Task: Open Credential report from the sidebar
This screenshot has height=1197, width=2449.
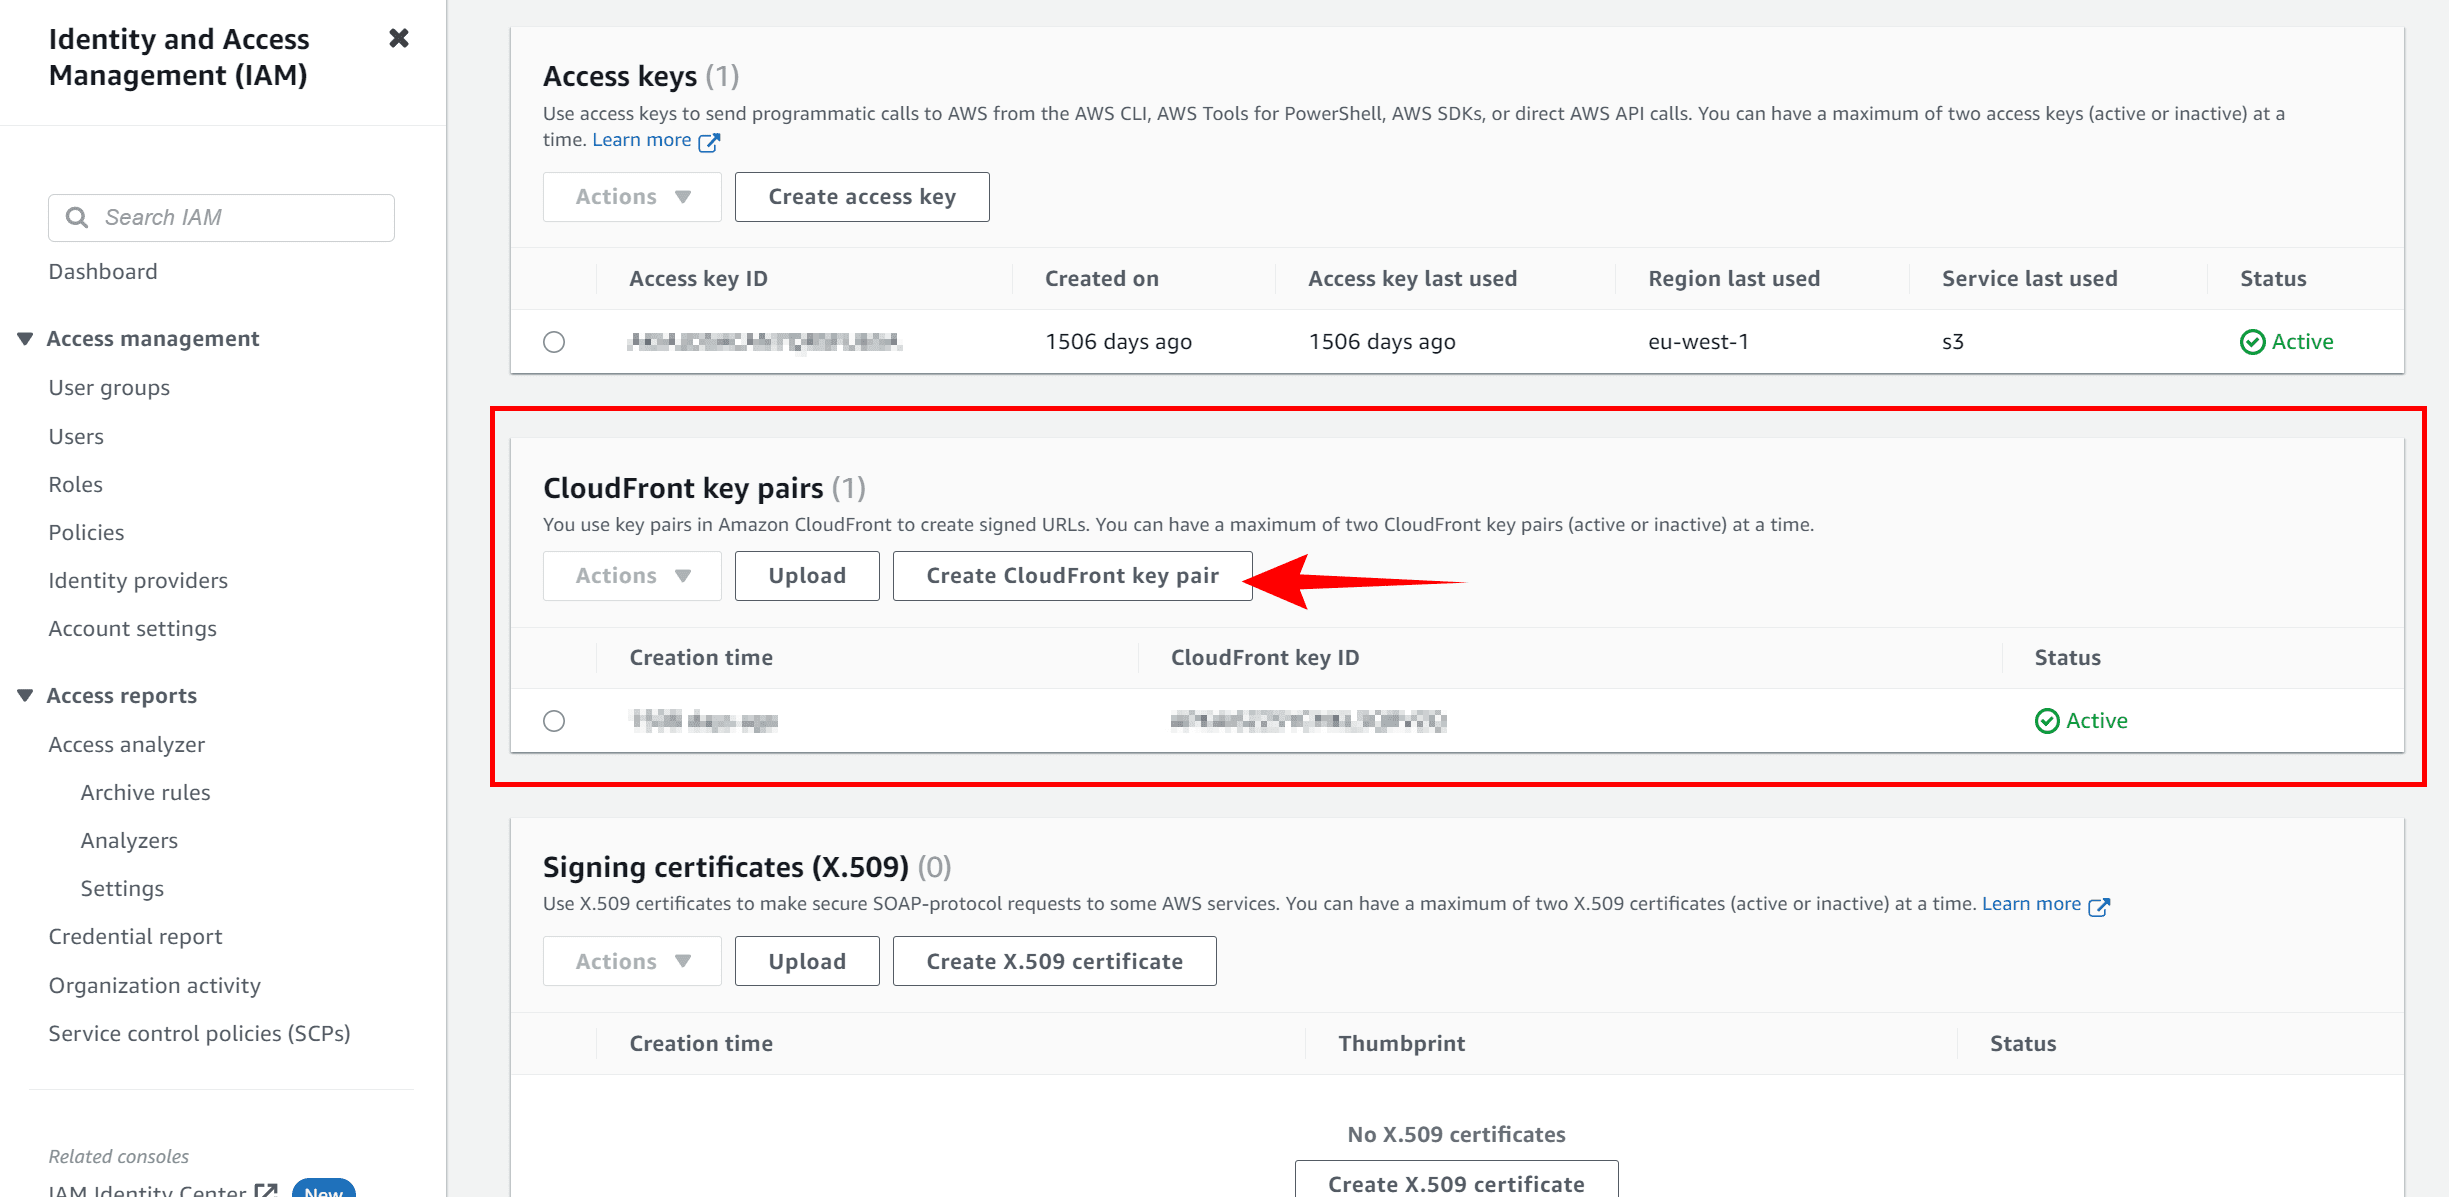Action: pyautogui.click(x=135, y=936)
